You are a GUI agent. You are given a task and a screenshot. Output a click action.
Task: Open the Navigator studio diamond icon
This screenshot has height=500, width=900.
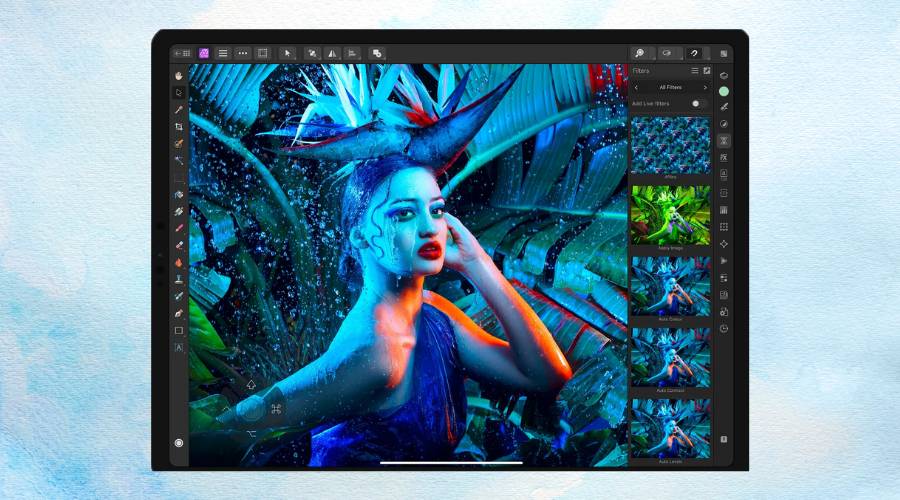tap(724, 244)
